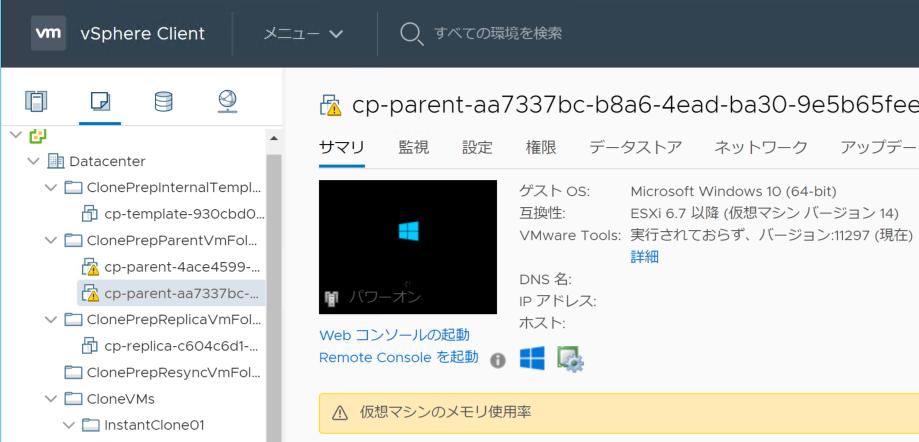Viewport: 919px width, 442px height.
Task: Click ClonePrepInternalTempl... folder icon
Action: [x=73, y=188]
